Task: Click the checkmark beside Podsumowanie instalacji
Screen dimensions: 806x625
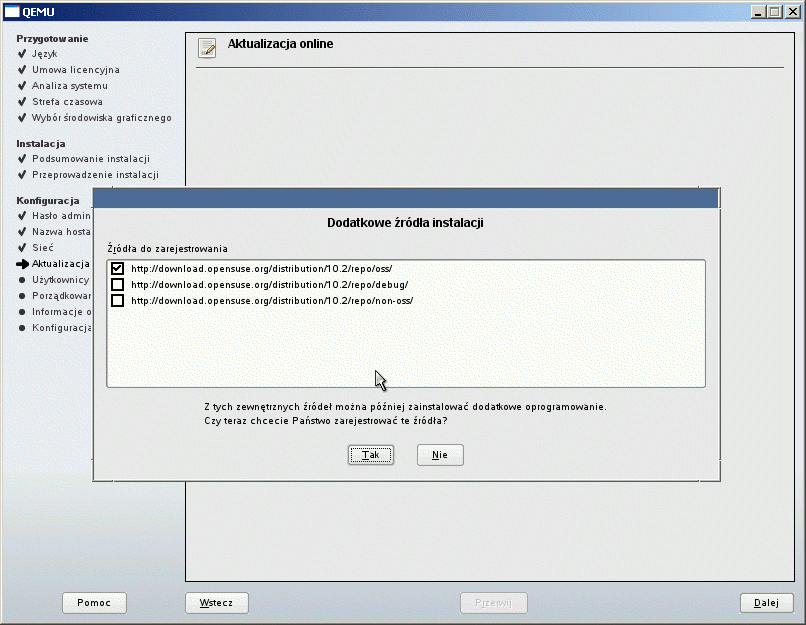Action: pyautogui.click(x=22, y=159)
